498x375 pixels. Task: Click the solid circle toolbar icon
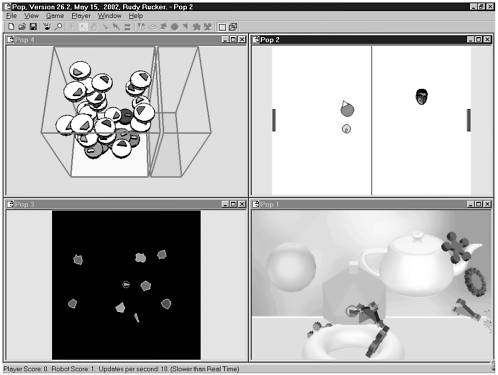point(174,27)
